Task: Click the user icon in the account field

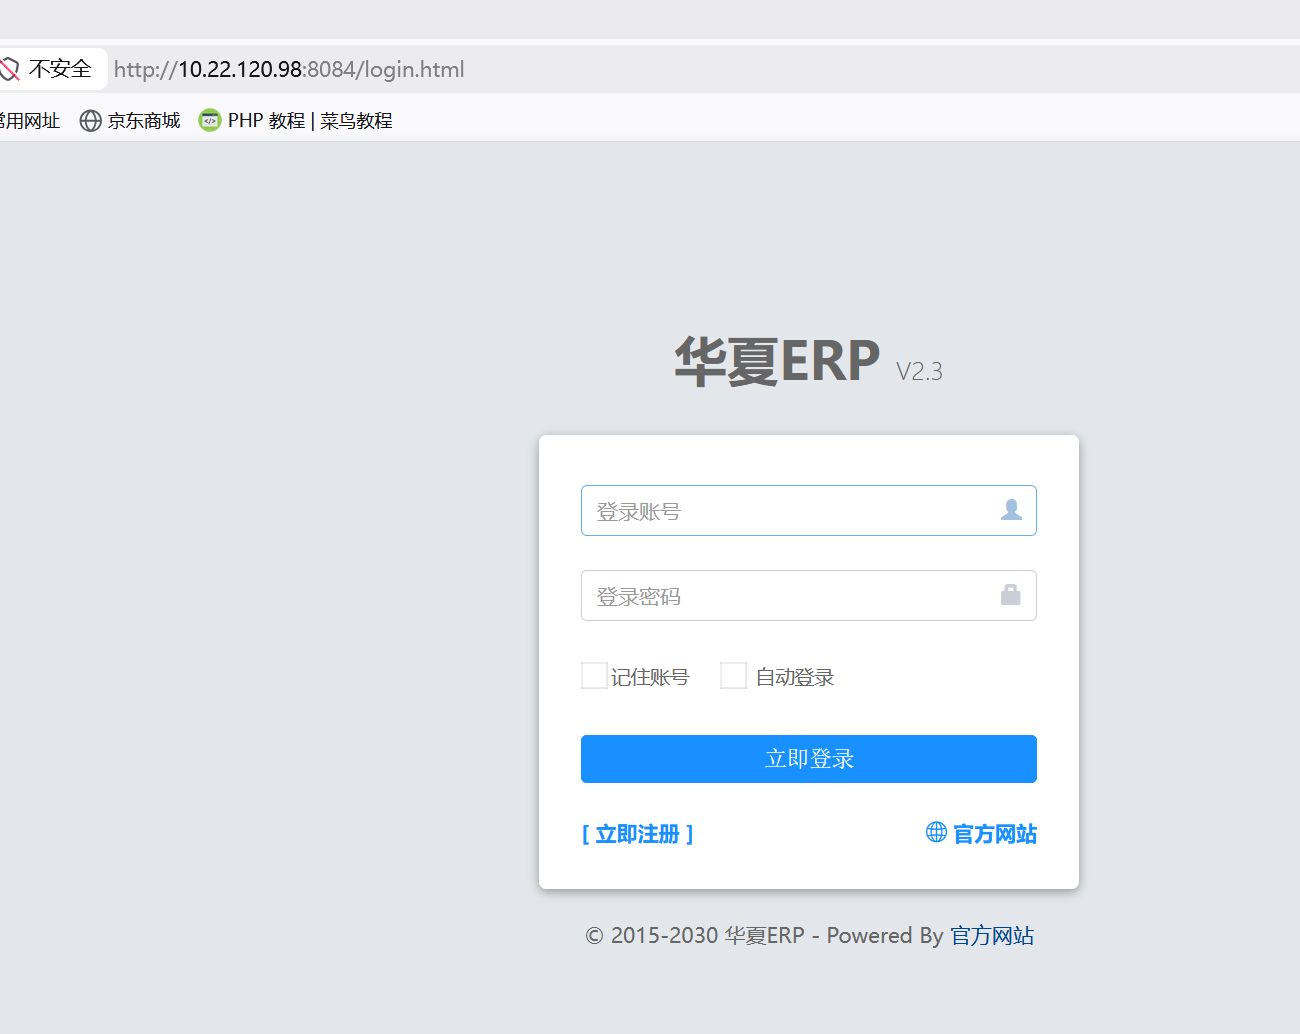Action: 1011,510
